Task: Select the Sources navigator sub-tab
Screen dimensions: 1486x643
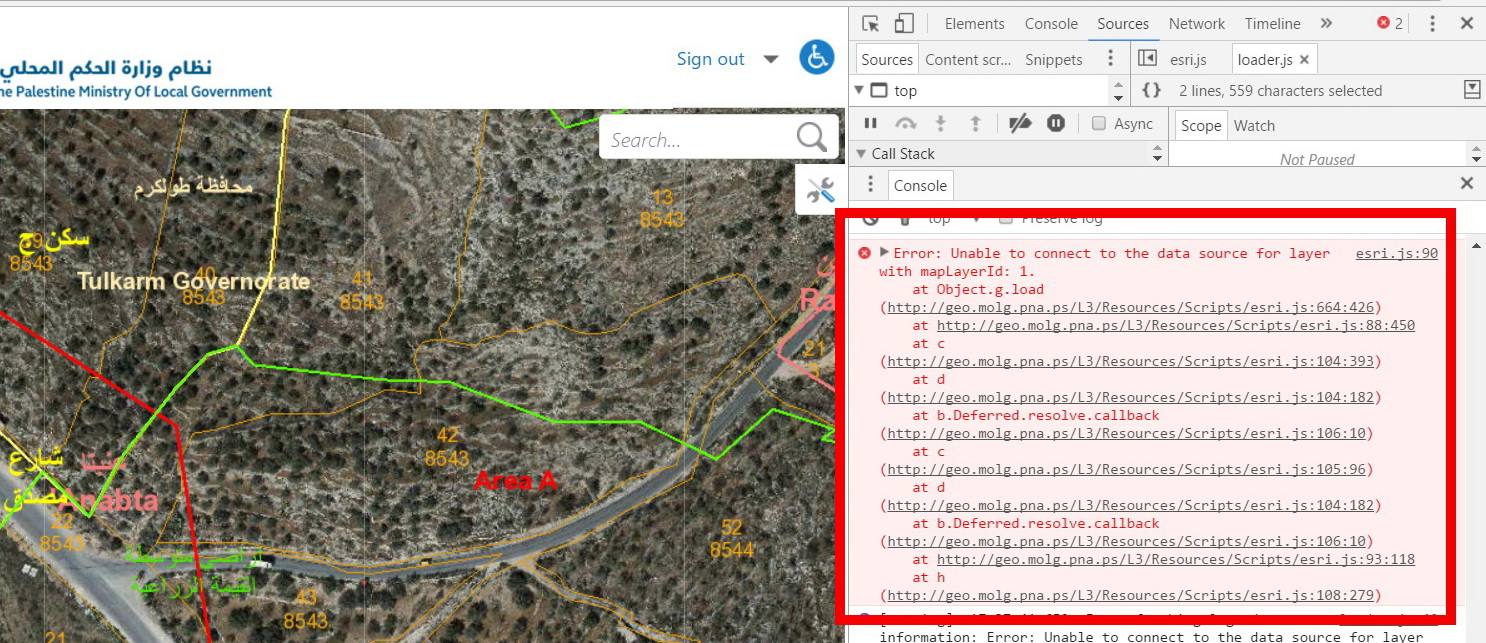Action: [x=887, y=60]
